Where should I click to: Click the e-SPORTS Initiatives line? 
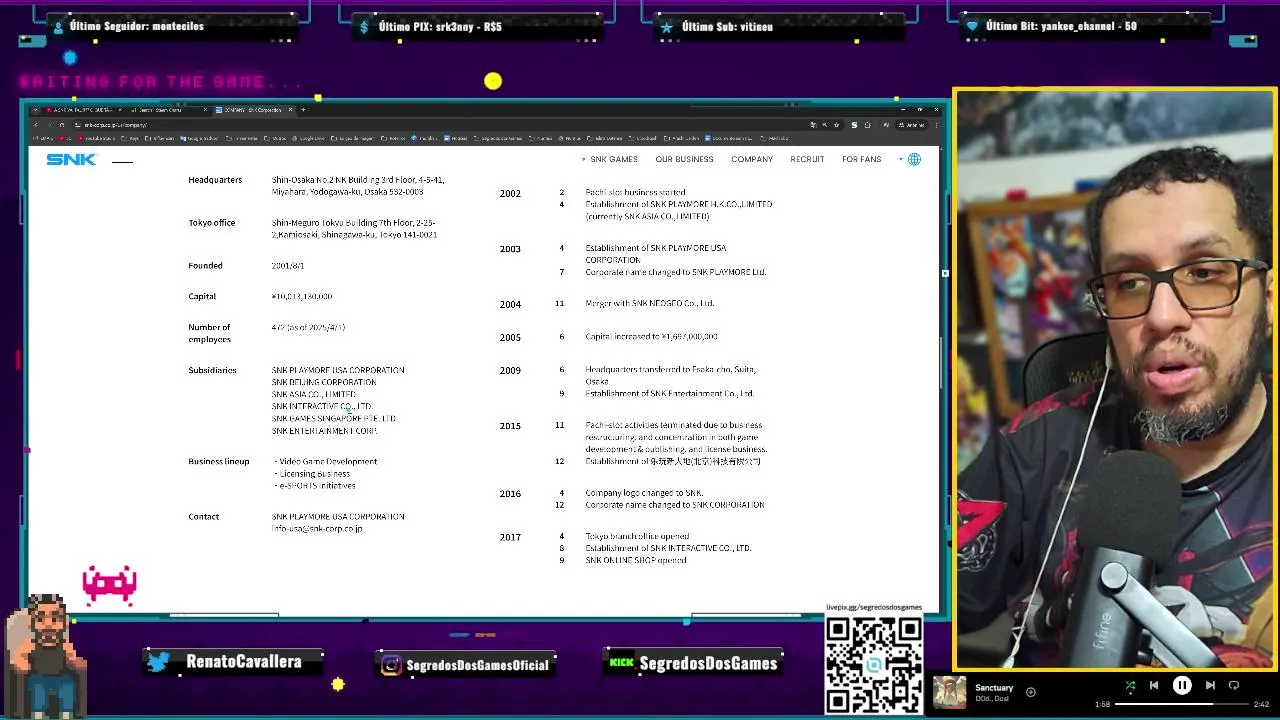click(315, 486)
